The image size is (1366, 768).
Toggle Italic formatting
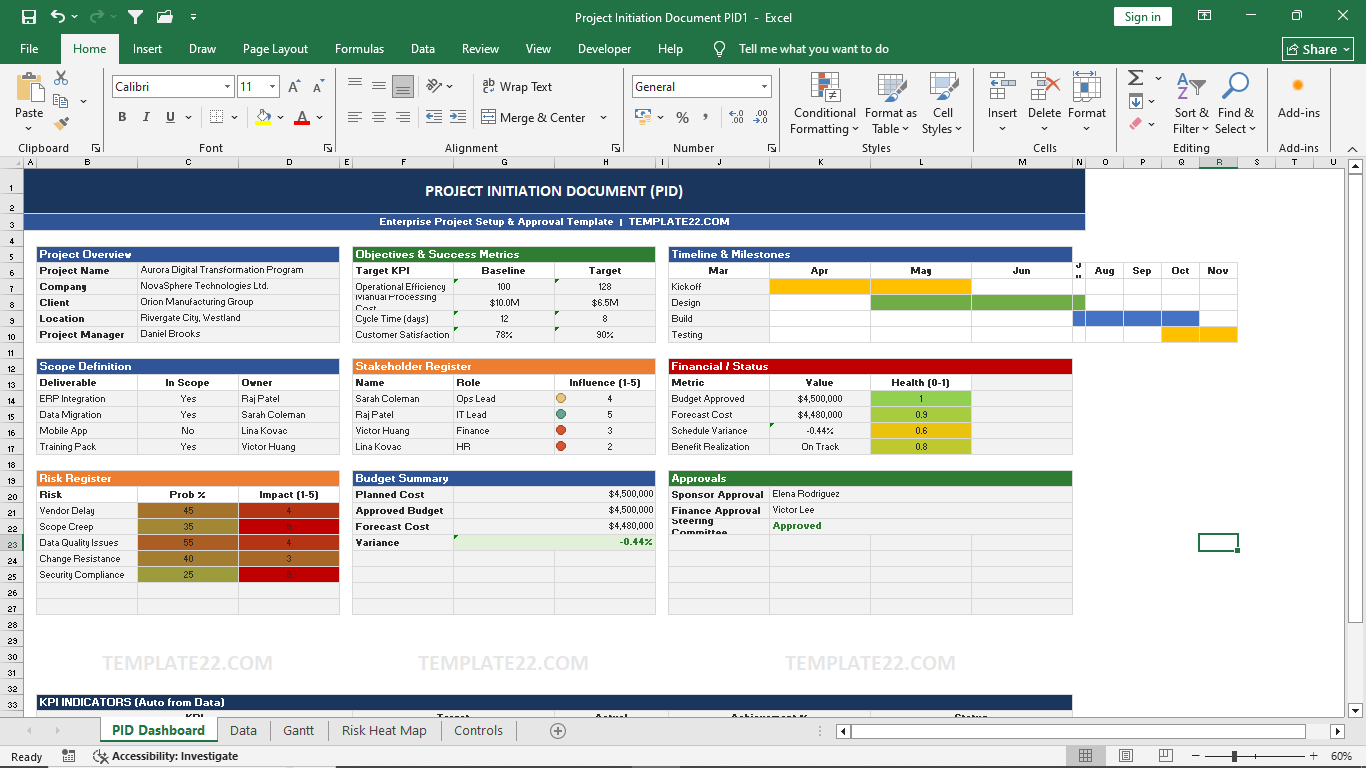[147, 117]
